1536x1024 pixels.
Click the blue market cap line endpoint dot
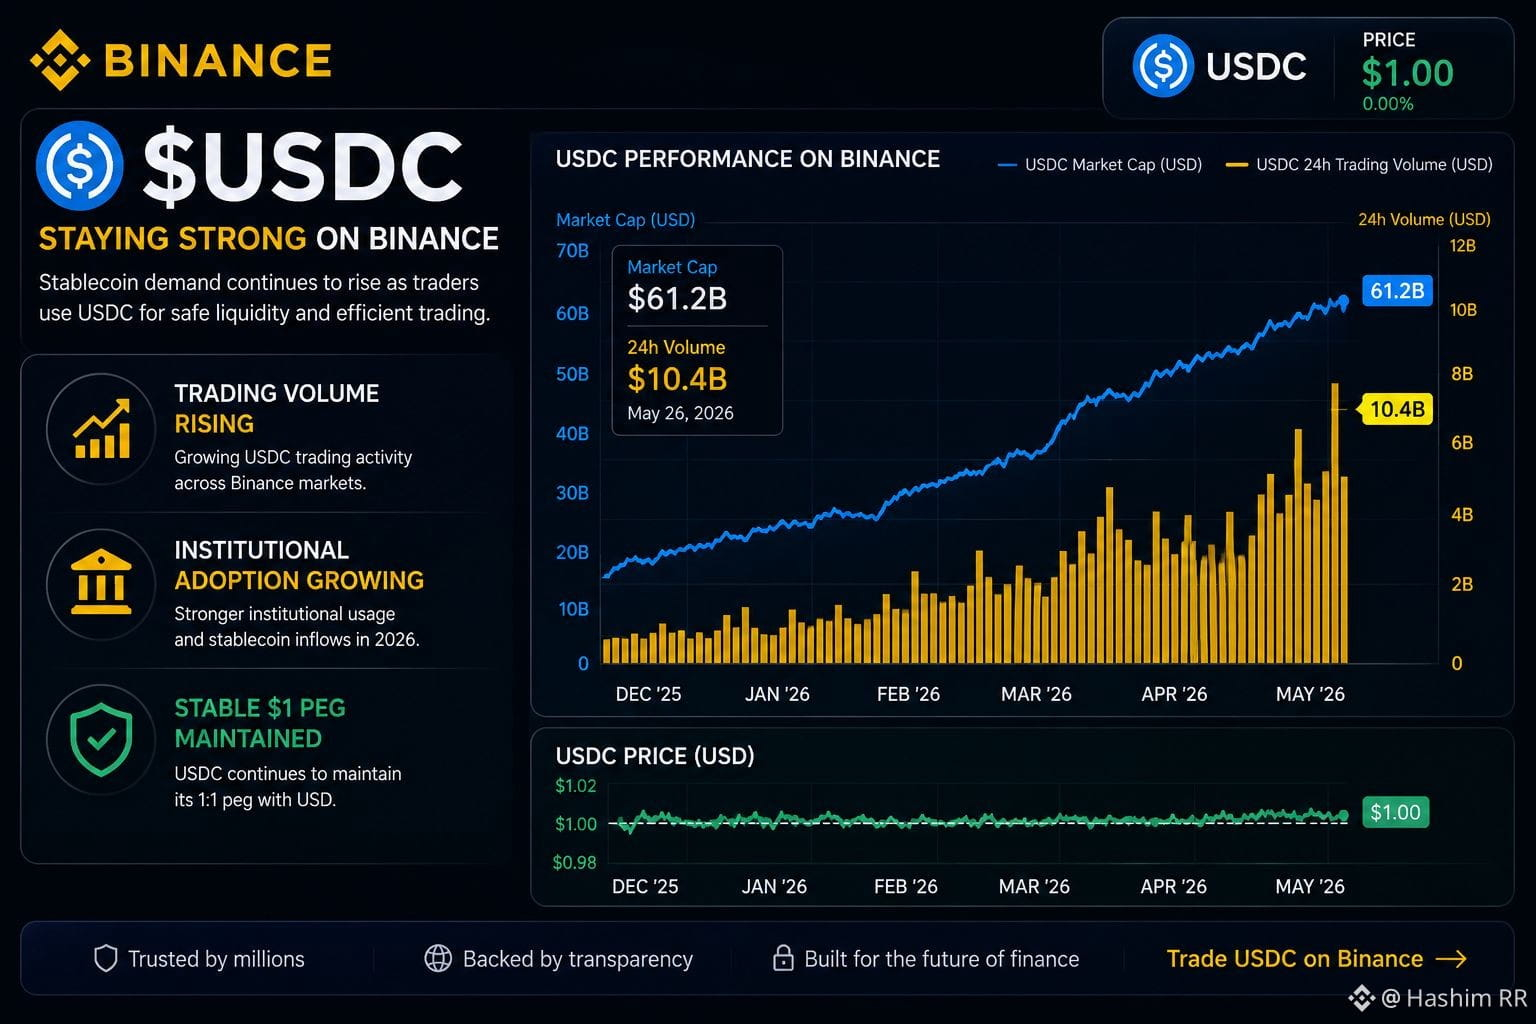tap(1342, 300)
